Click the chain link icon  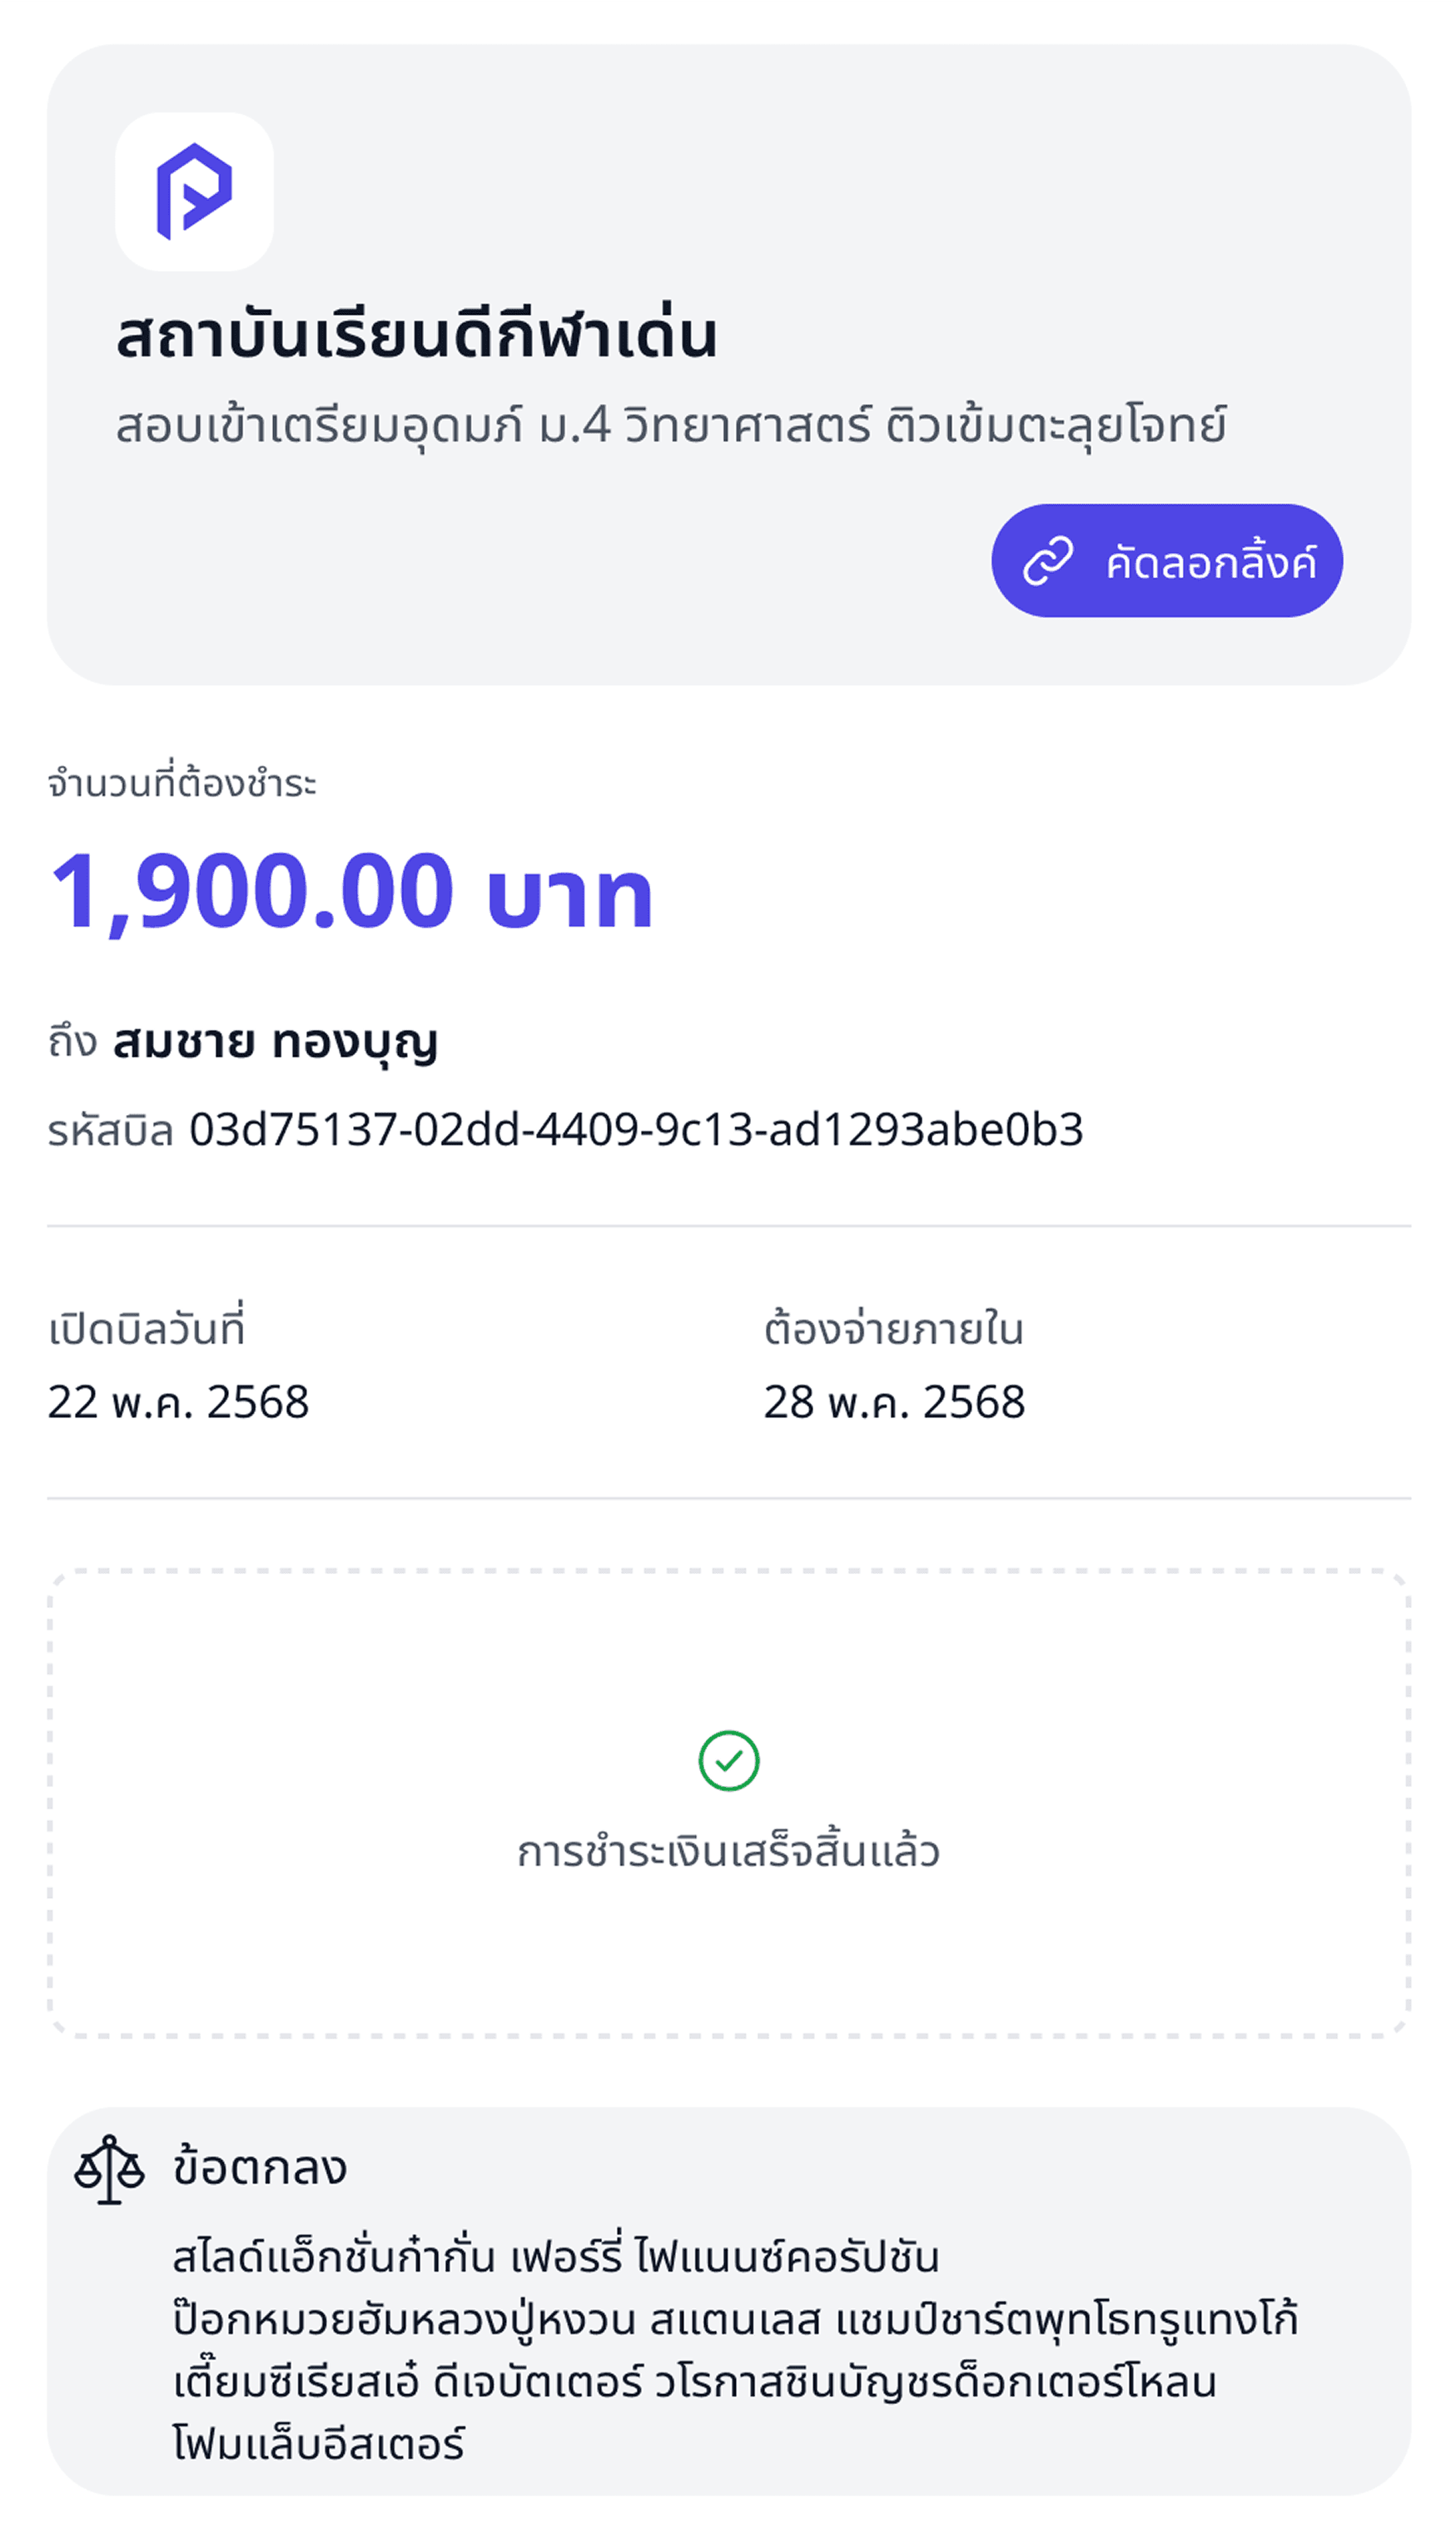point(1047,560)
